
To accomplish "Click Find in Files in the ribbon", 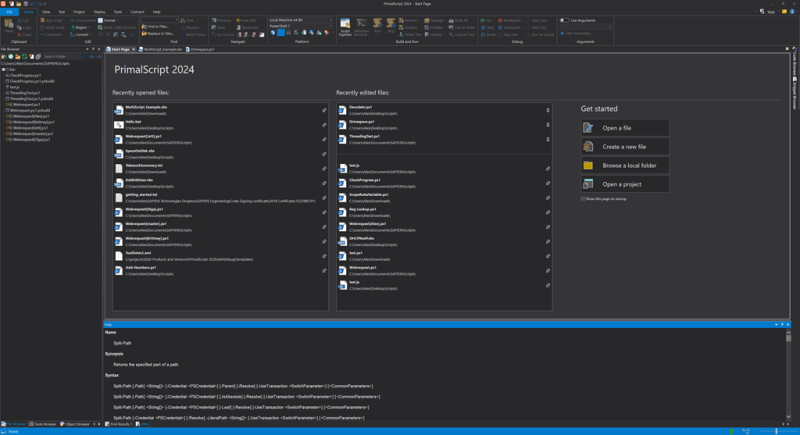I will coord(156,27).
